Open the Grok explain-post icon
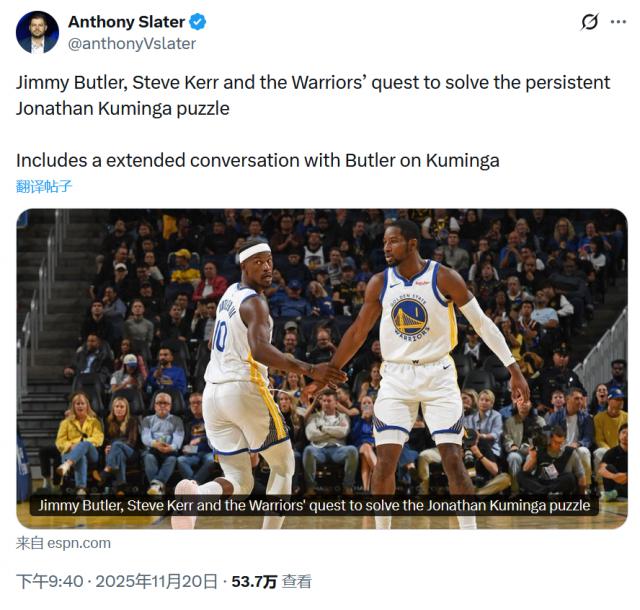 [589, 22]
